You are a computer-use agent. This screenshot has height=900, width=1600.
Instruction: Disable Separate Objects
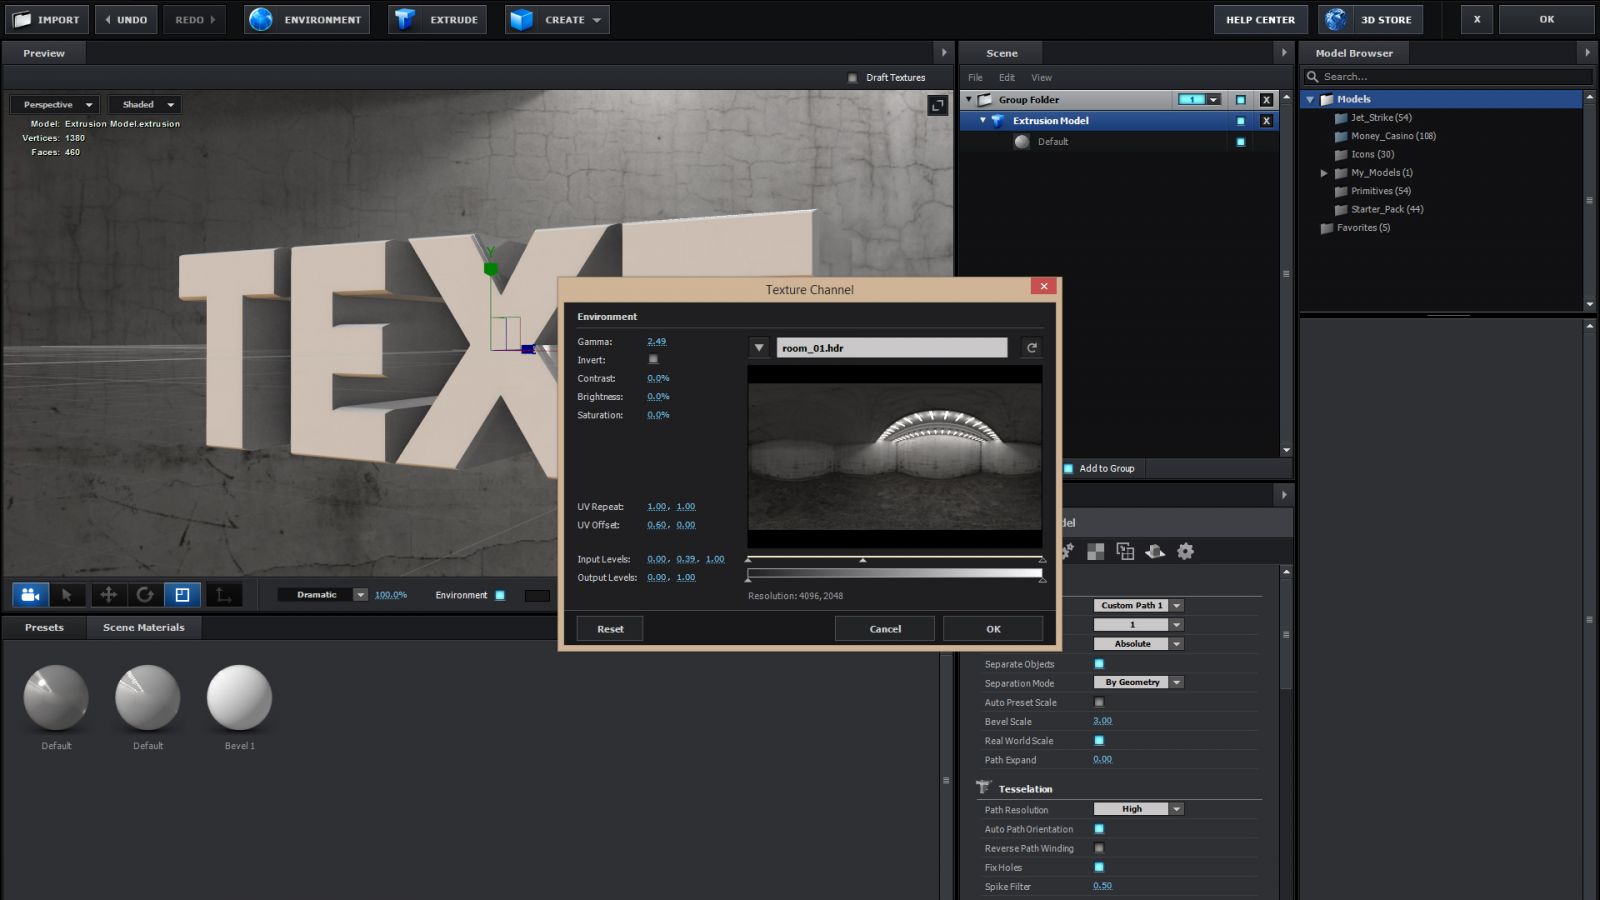(1099, 664)
